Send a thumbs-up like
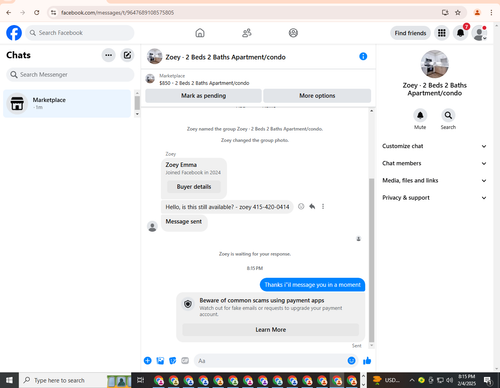 [367, 361]
